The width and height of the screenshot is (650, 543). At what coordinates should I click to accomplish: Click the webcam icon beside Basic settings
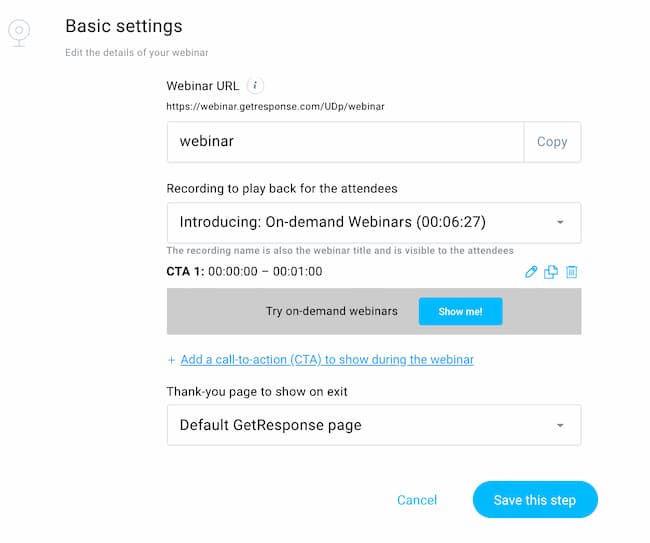[18, 31]
